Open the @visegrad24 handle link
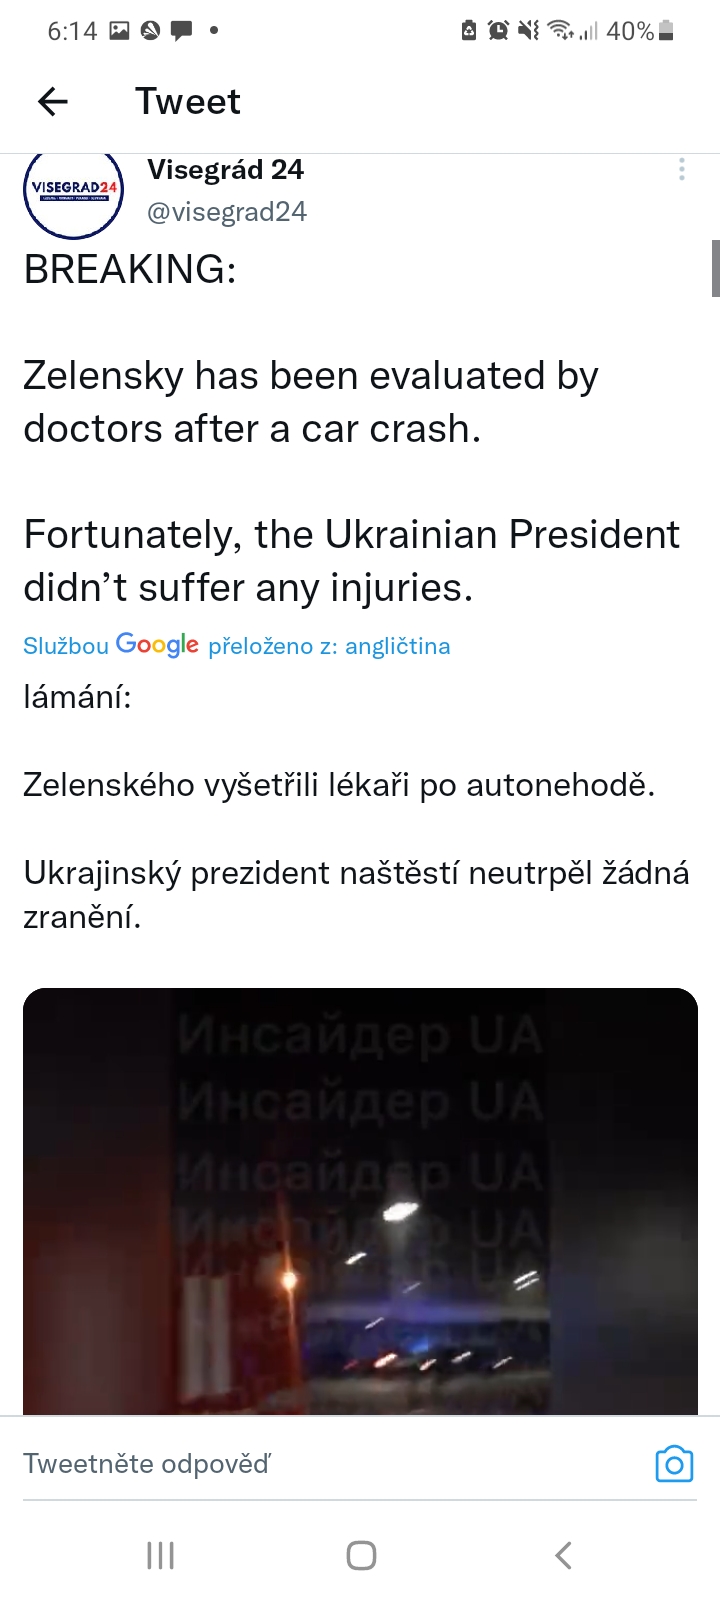The width and height of the screenshot is (720, 1600). [x=227, y=212]
